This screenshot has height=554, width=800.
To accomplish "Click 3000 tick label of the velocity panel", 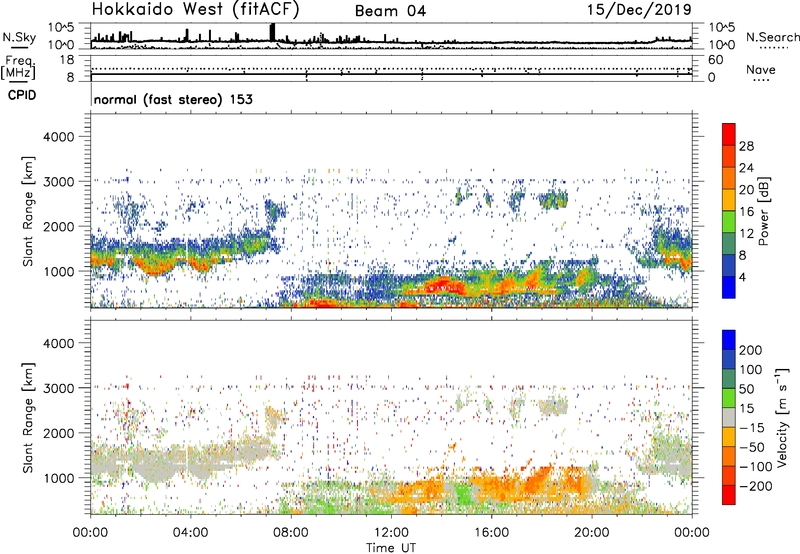I will pos(59,388).
